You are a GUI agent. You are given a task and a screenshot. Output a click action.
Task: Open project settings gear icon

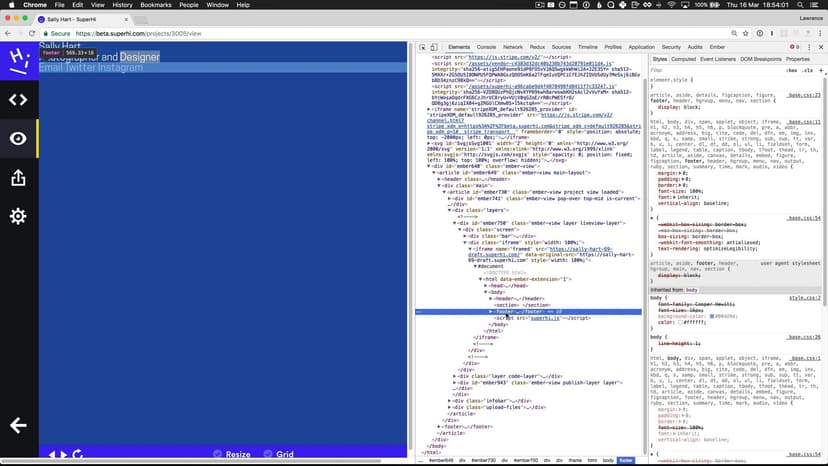pos(18,217)
